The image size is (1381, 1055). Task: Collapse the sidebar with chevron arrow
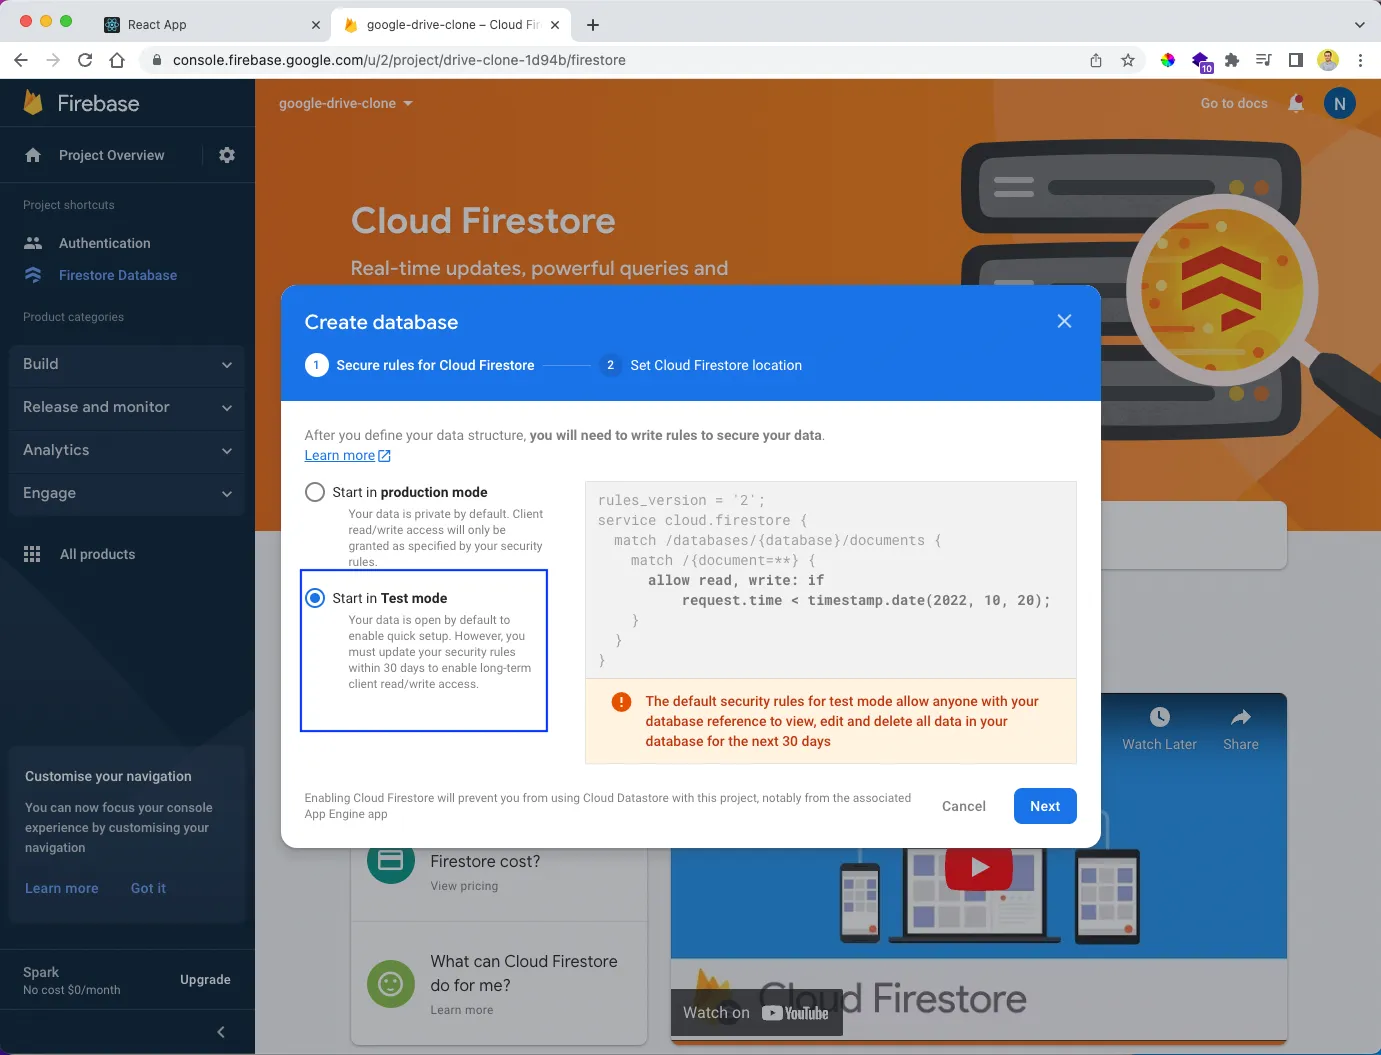click(x=221, y=1032)
